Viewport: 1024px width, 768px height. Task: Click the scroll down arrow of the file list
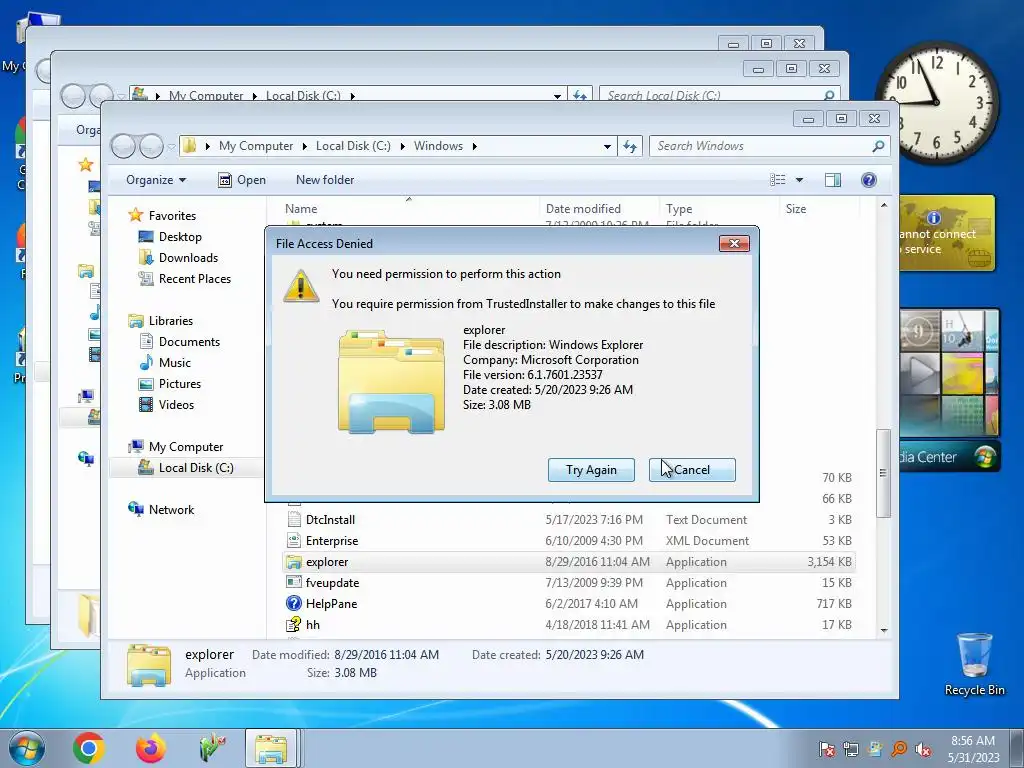point(884,630)
